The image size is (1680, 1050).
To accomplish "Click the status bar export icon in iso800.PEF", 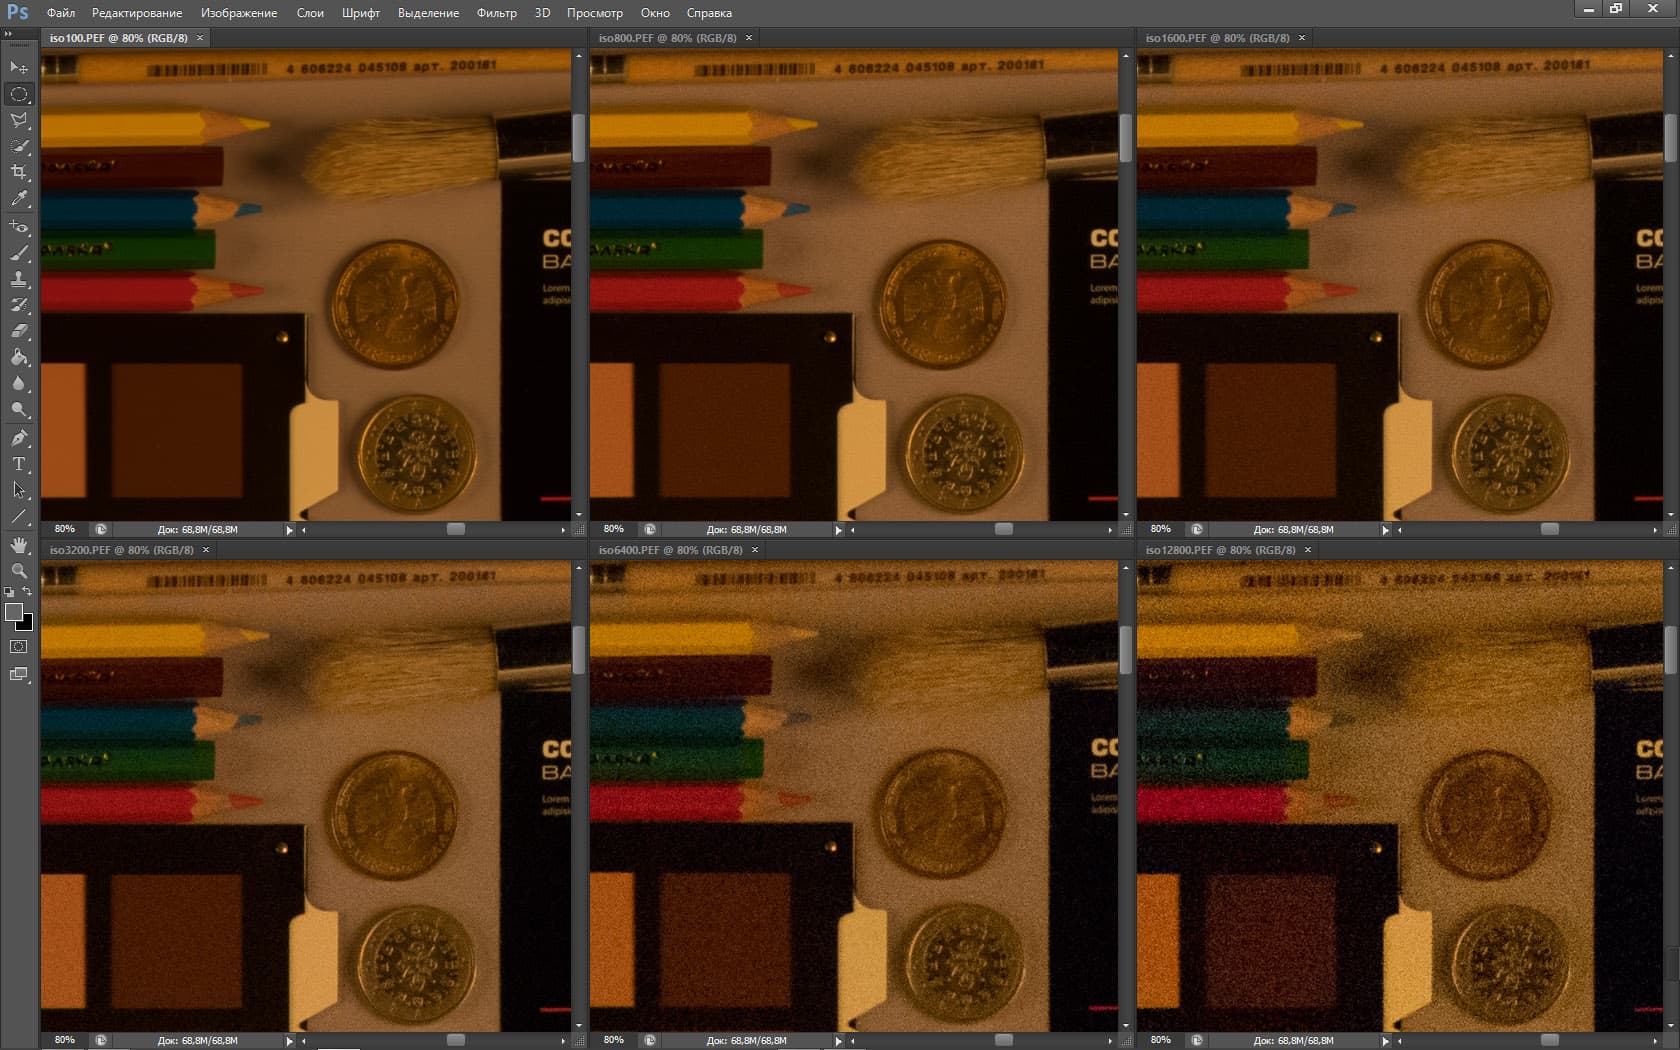I will click(650, 529).
